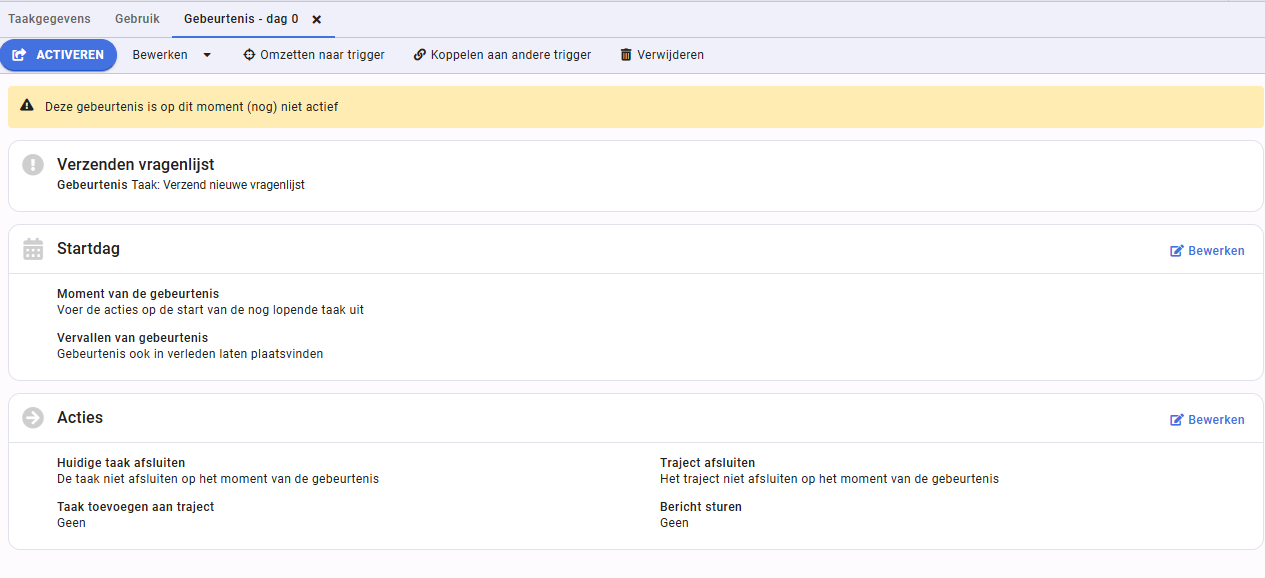Edit the Acties section via Bewerken link
The image size is (1265, 578).
(x=1208, y=420)
